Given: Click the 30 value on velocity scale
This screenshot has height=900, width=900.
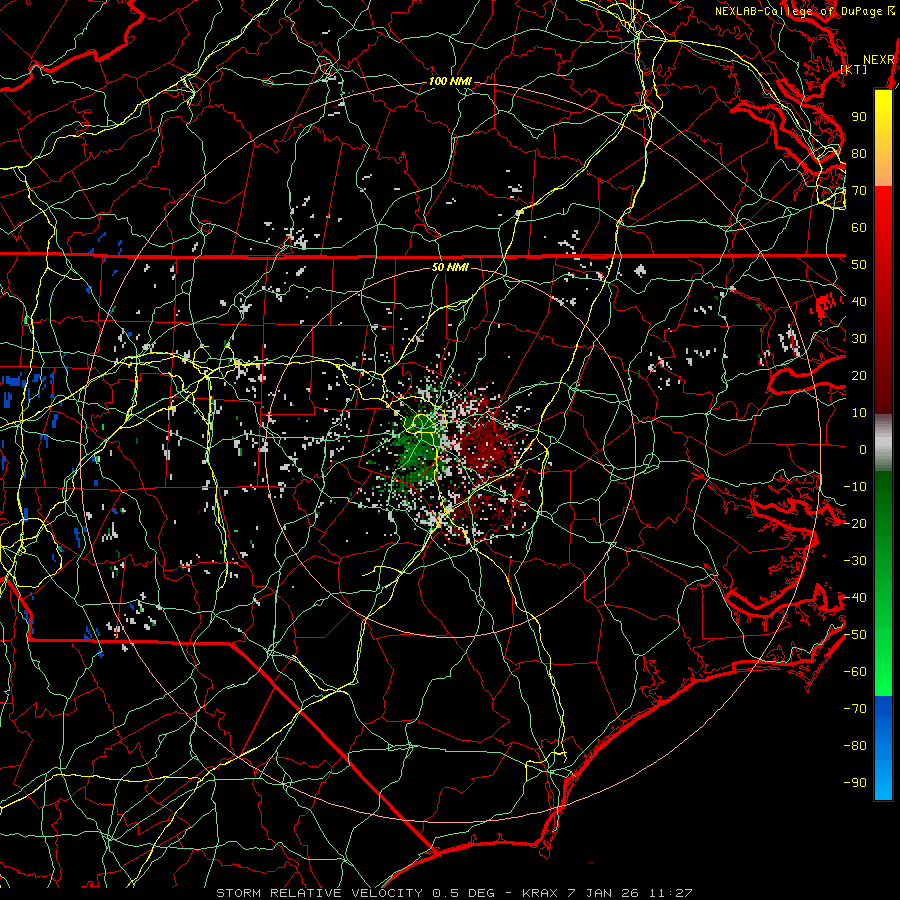Looking at the screenshot, I should tap(859, 339).
